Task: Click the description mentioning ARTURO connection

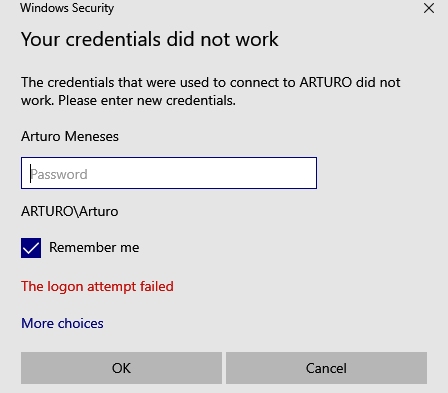Action: pos(211,91)
